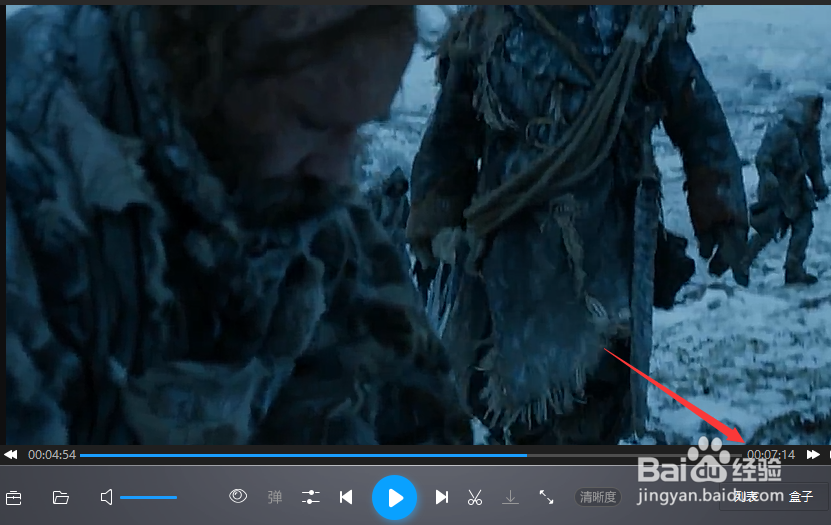
Task: Mute audio with the speaker icon
Action: 107,497
